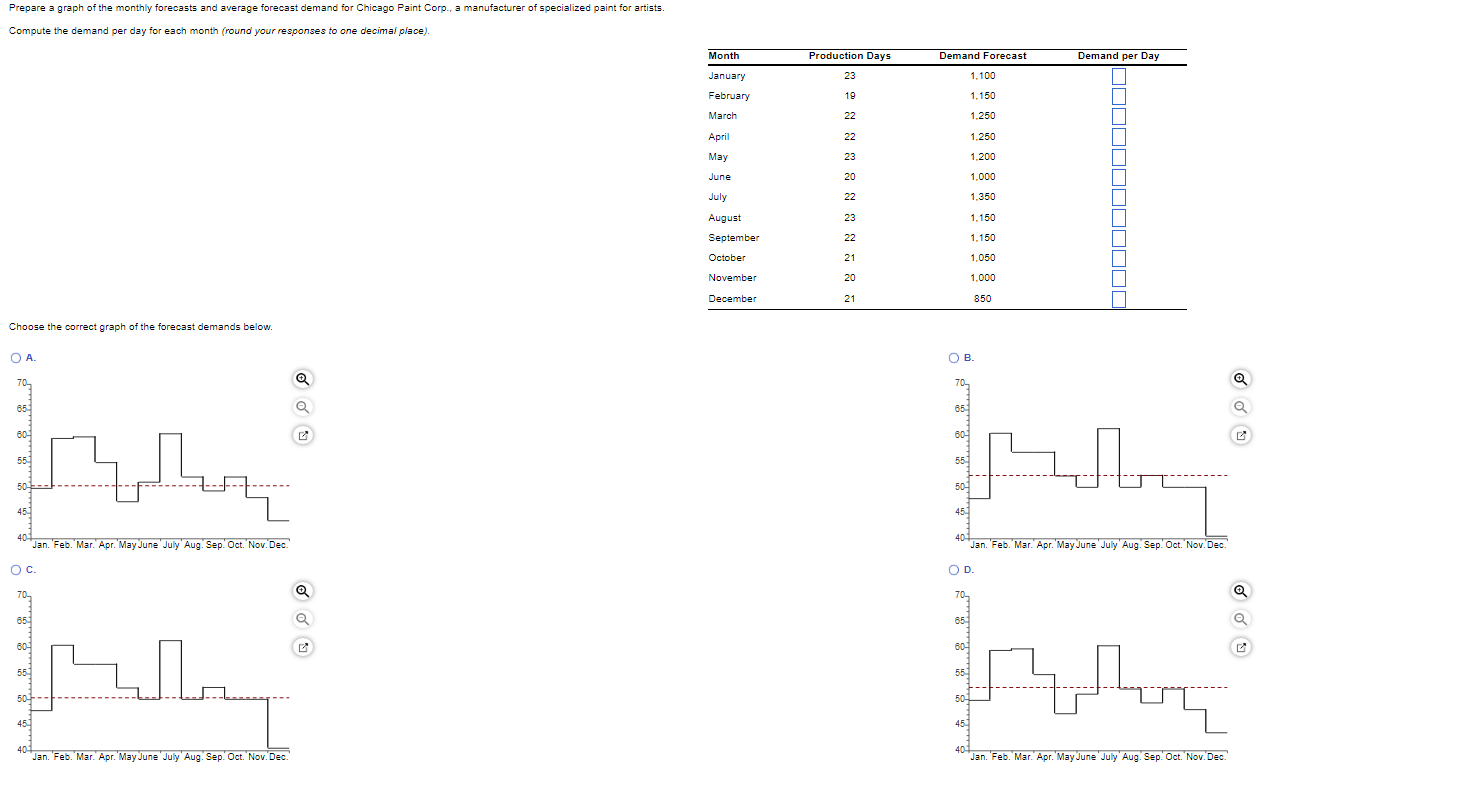Viewport: 1479px width, 805px height.
Task: Click July's demand forecast value 1,350
Action: click(x=982, y=197)
